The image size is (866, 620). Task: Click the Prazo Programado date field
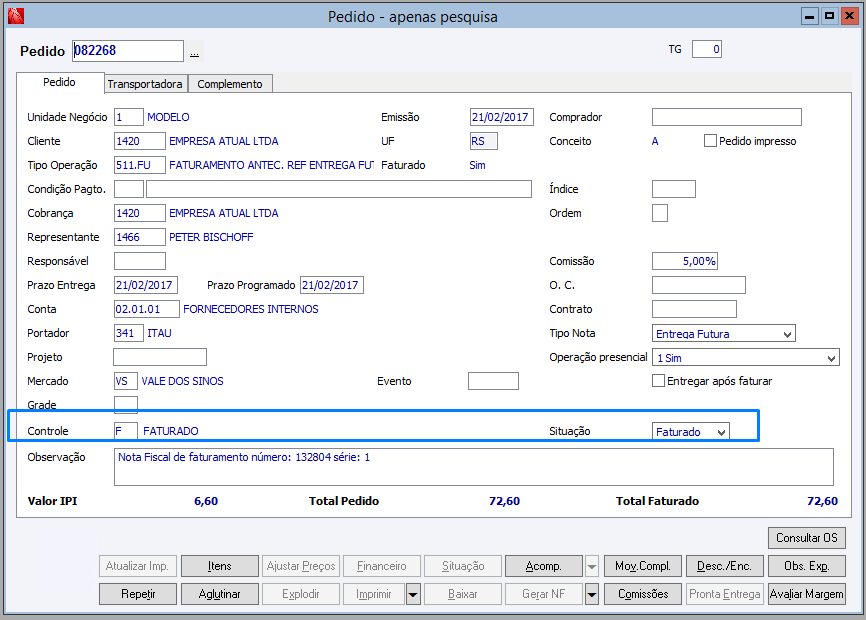tap(332, 285)
